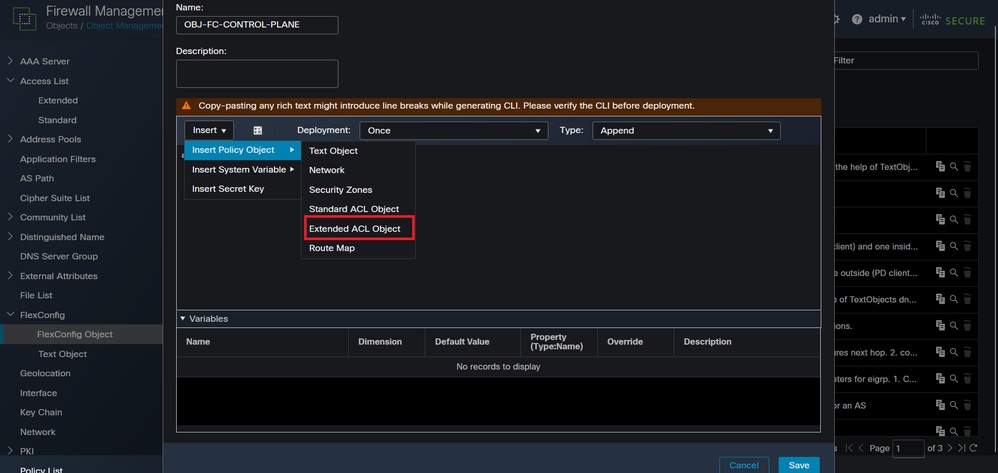This screenshot has height=473, width=998.
Task: Expand the Community List node
Action: (x=10, y=217)
